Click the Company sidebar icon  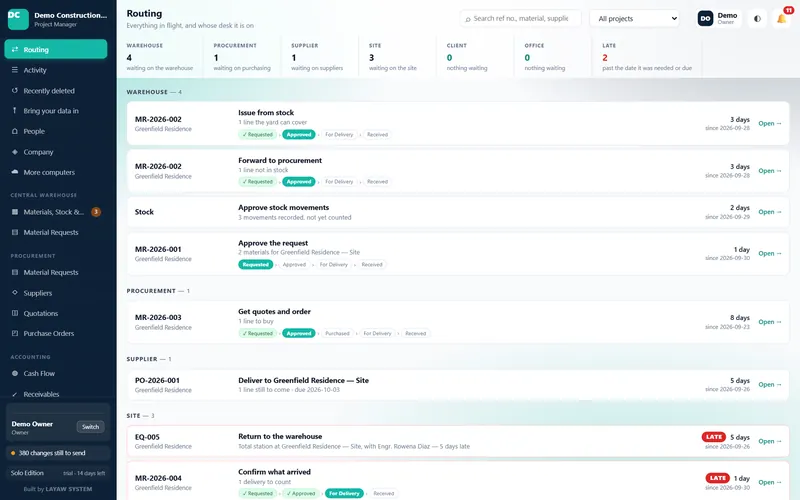point(15,152)
